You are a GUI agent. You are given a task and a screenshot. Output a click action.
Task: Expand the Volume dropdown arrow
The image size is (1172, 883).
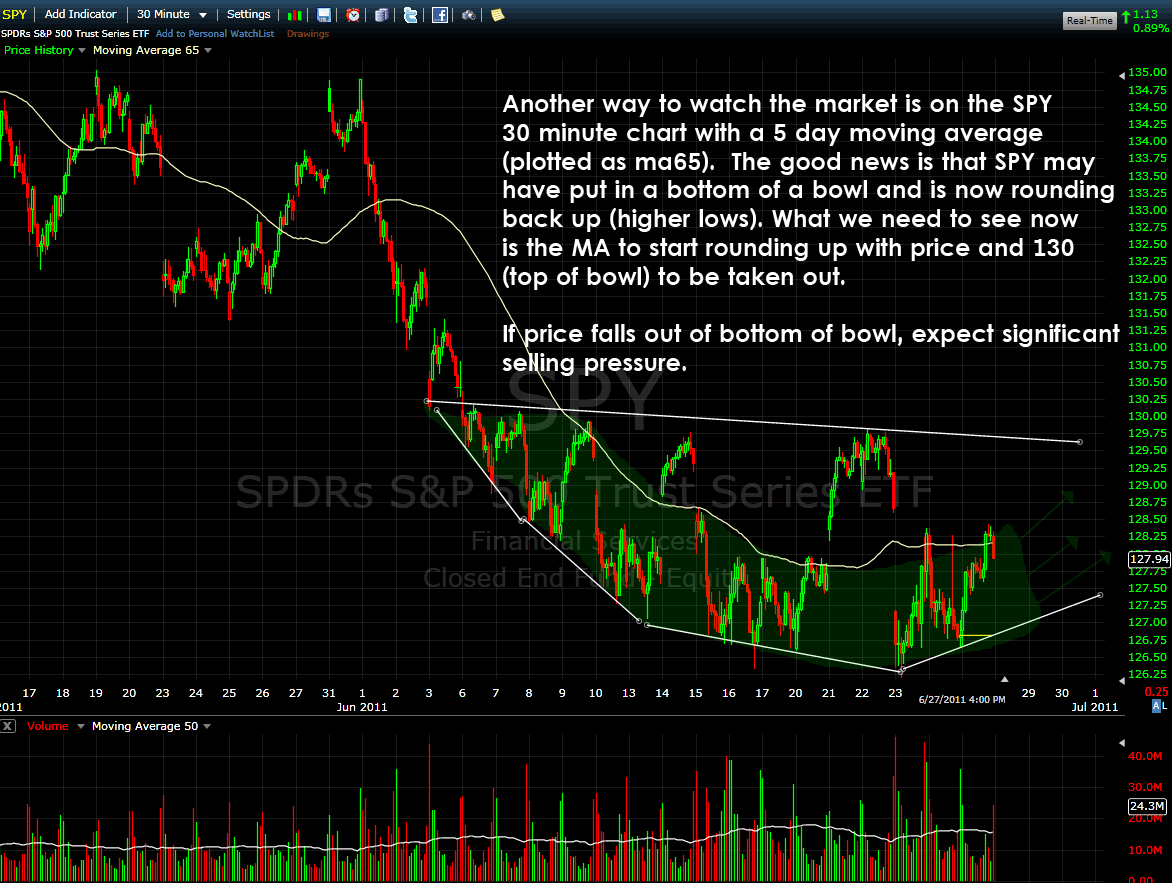pos(81,726)
